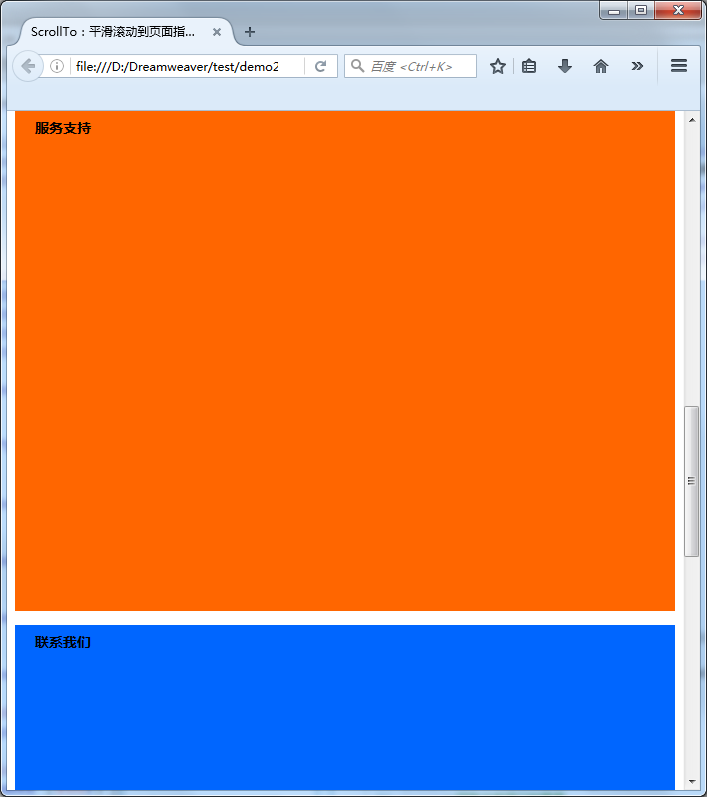The image size is (707, 797).
Task: Open a new tab with plus button
Action: [x=250, y=32]
